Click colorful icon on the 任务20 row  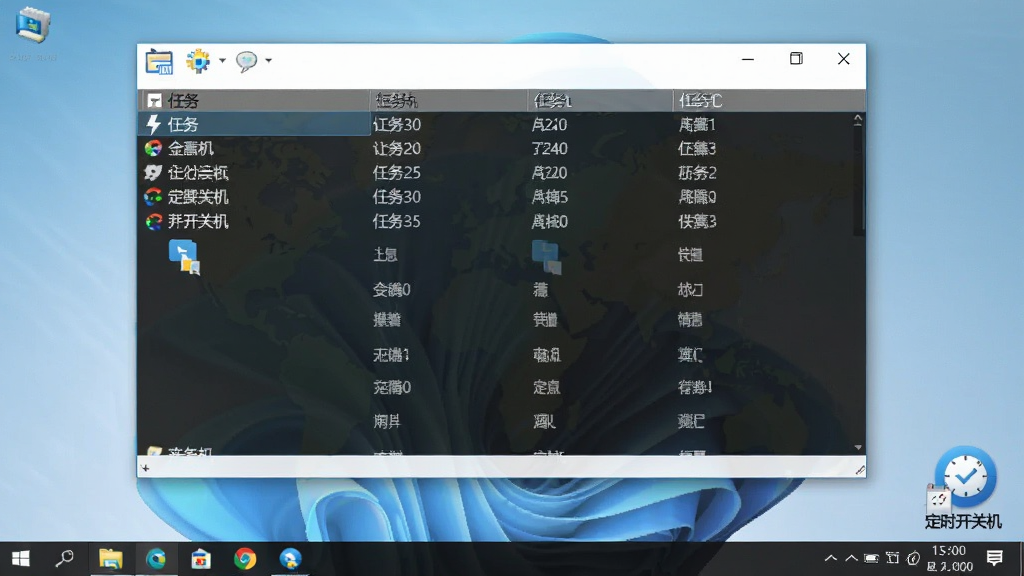[x=153, y=148]
